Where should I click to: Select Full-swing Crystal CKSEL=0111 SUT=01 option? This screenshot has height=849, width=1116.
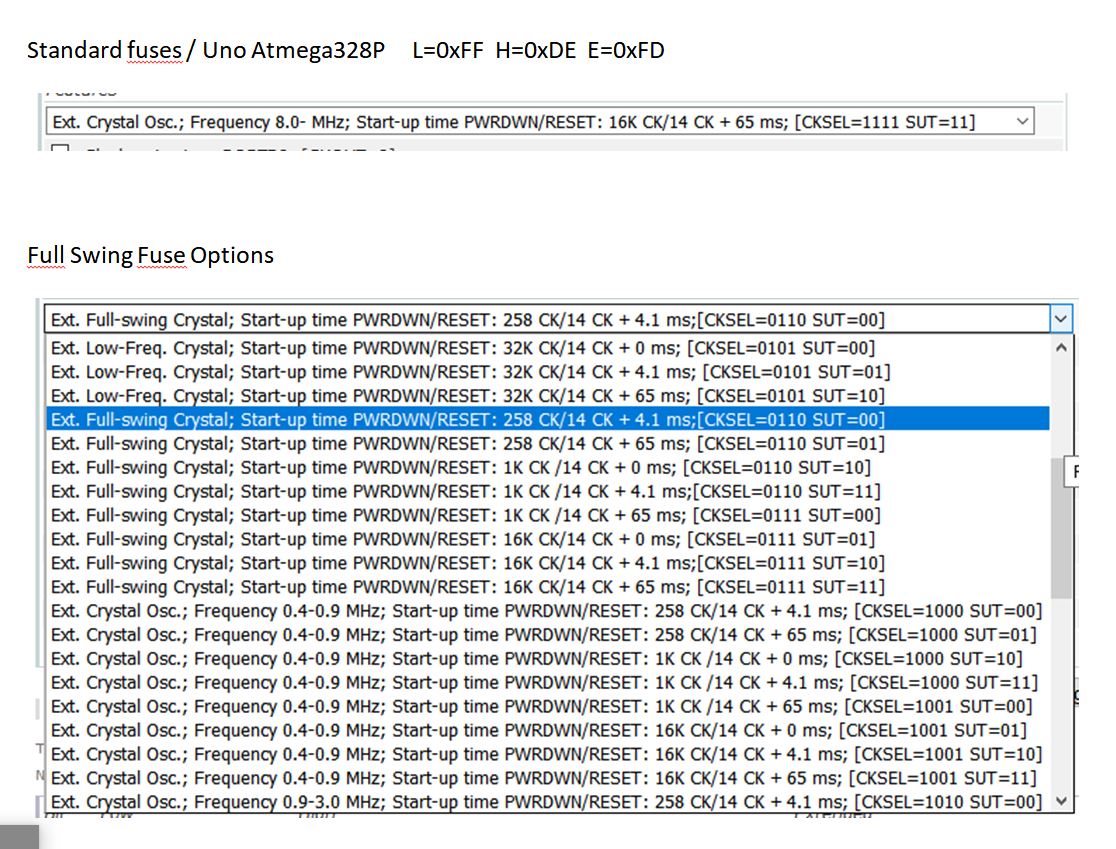pyautogui.click(x=547, y=539)
